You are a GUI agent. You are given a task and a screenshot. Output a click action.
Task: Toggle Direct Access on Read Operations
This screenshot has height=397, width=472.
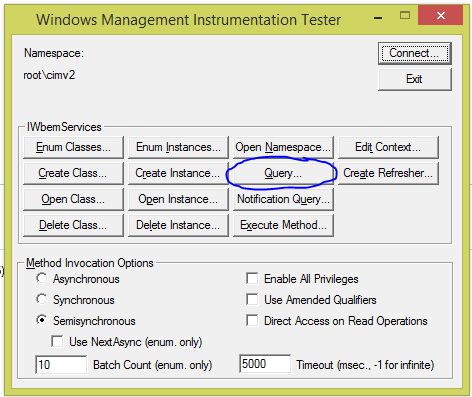(252, 320)
